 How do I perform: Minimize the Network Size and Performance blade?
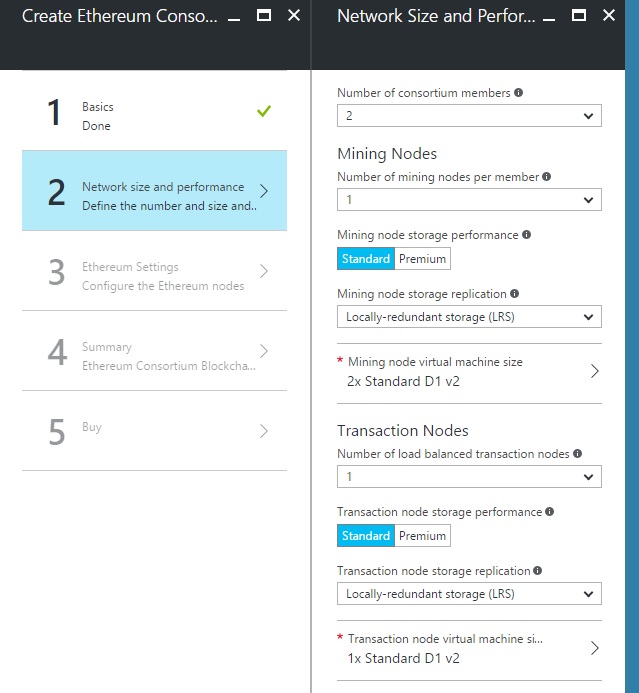coord(549,19)
